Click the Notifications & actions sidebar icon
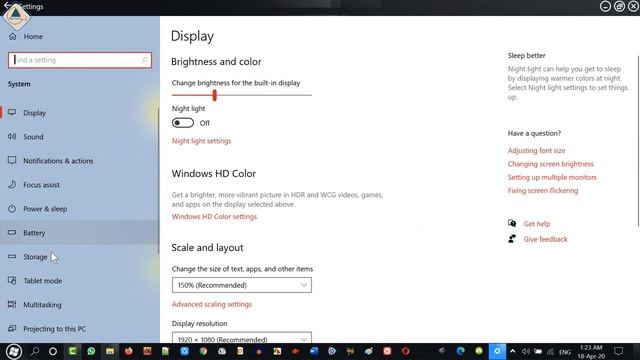Screen dimensions: 640x360 coord(12,160)
